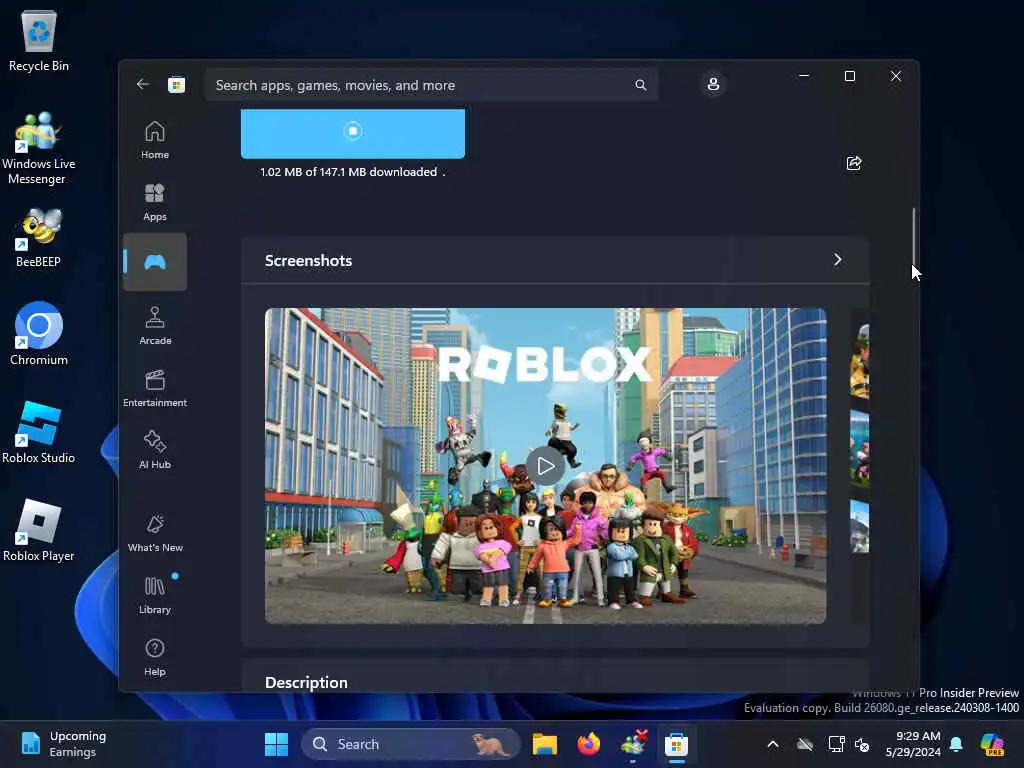Click the Store vertical scrollbar
Screen dimensions: 1024x768
coord(914,238)
